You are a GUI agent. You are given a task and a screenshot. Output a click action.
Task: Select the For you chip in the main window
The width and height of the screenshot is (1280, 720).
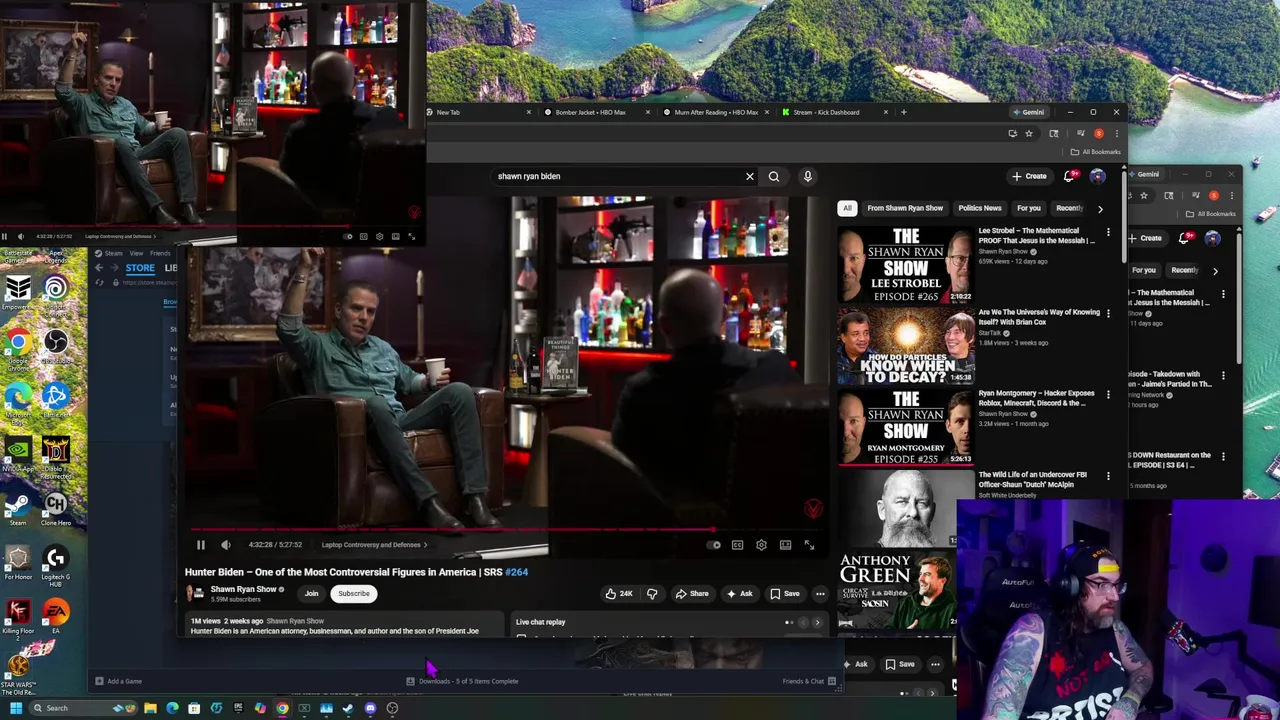[x=1029, y=208]
